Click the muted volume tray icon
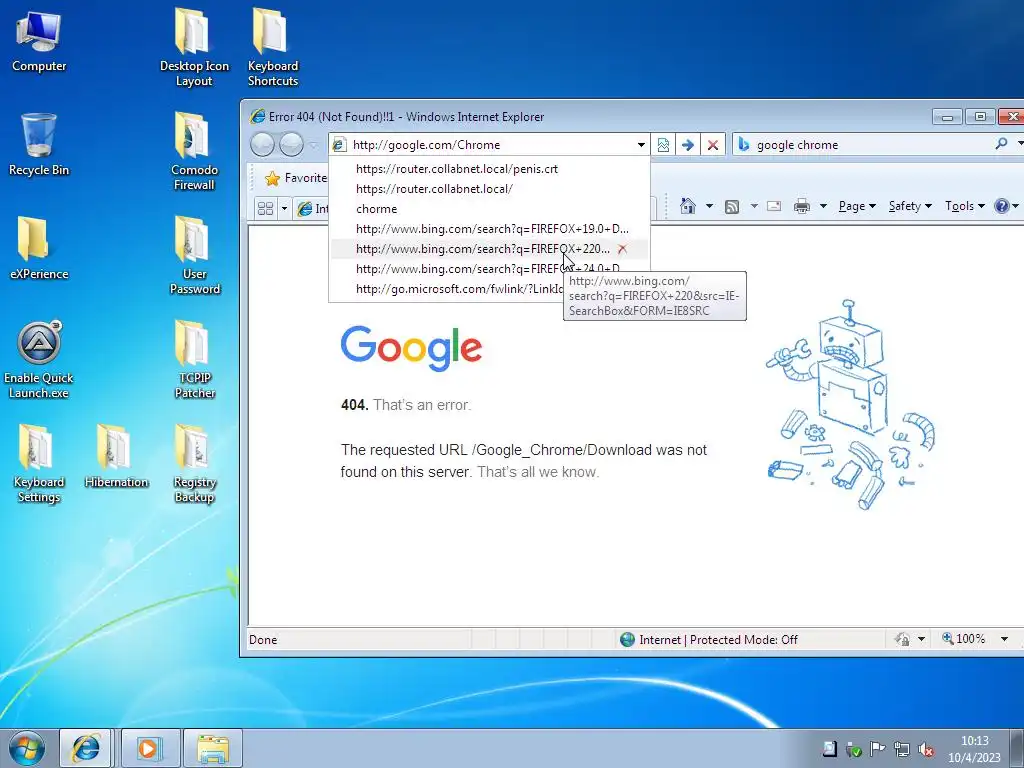The height and width of the screenshot is (768, 1024). (x=925, y=749)
